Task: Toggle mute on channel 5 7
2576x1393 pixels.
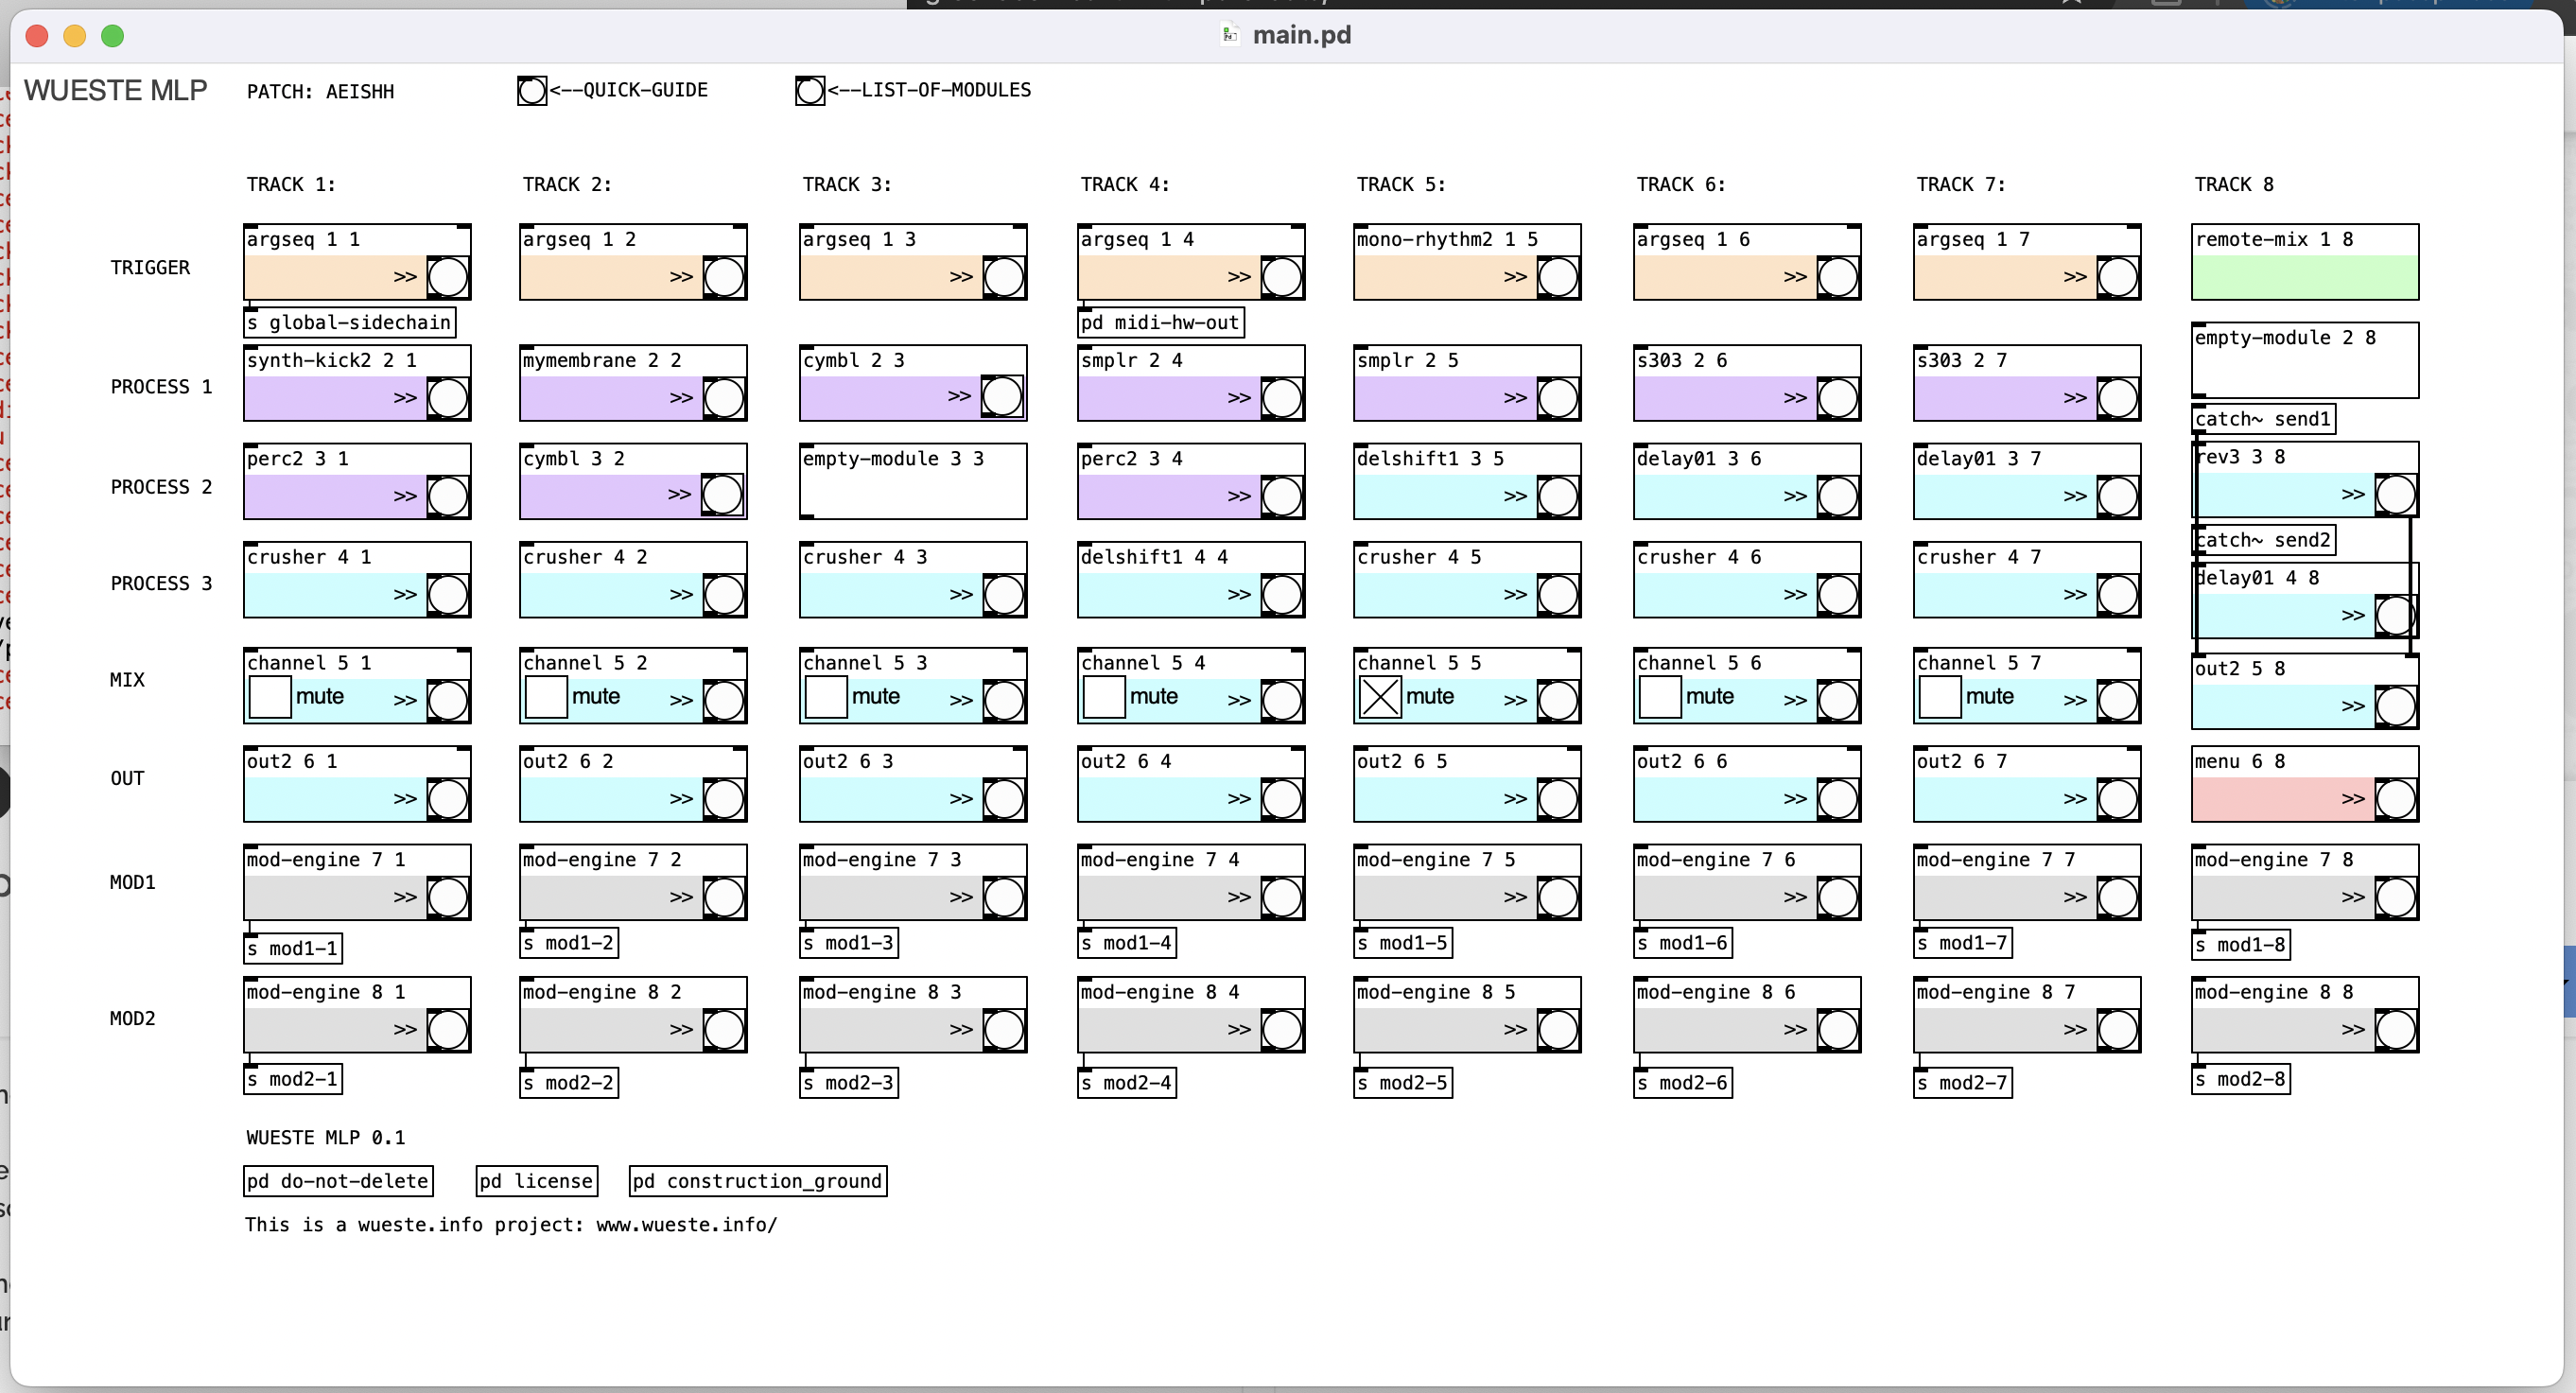Action: pos(1940,697)
